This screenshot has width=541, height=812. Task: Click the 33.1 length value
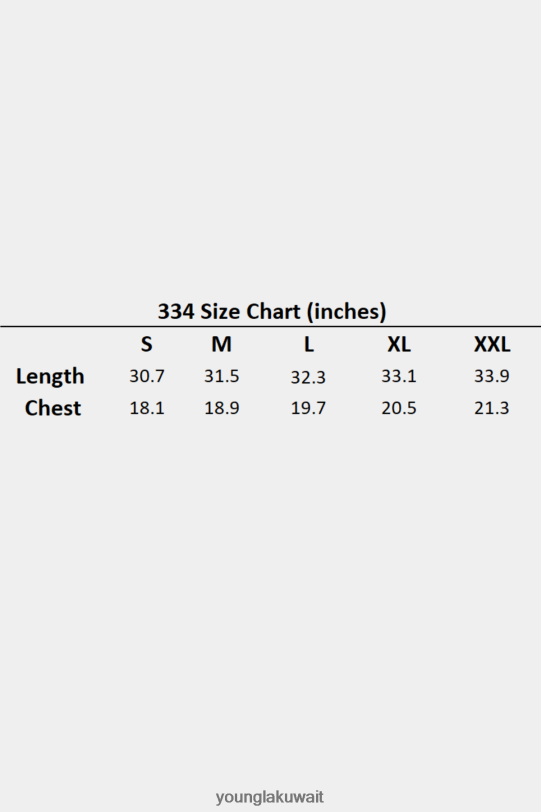point(399,376)
